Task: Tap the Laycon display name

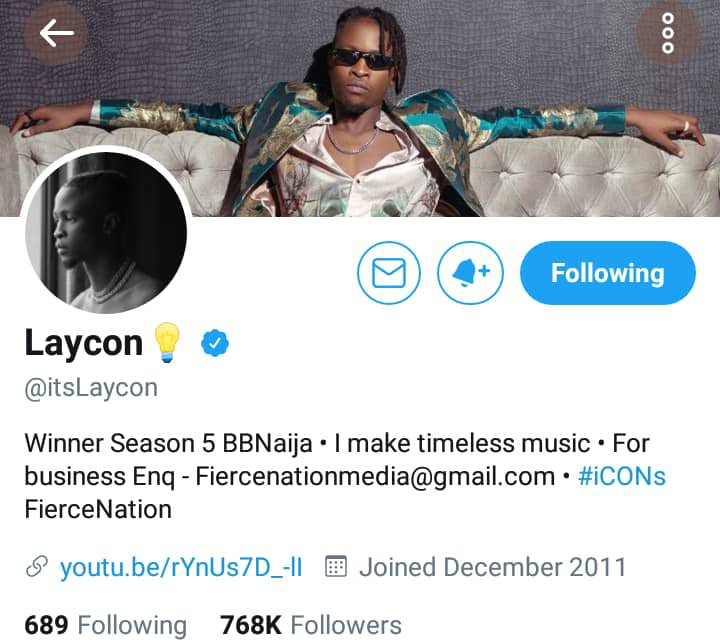Action: click(x=84, y=343)
